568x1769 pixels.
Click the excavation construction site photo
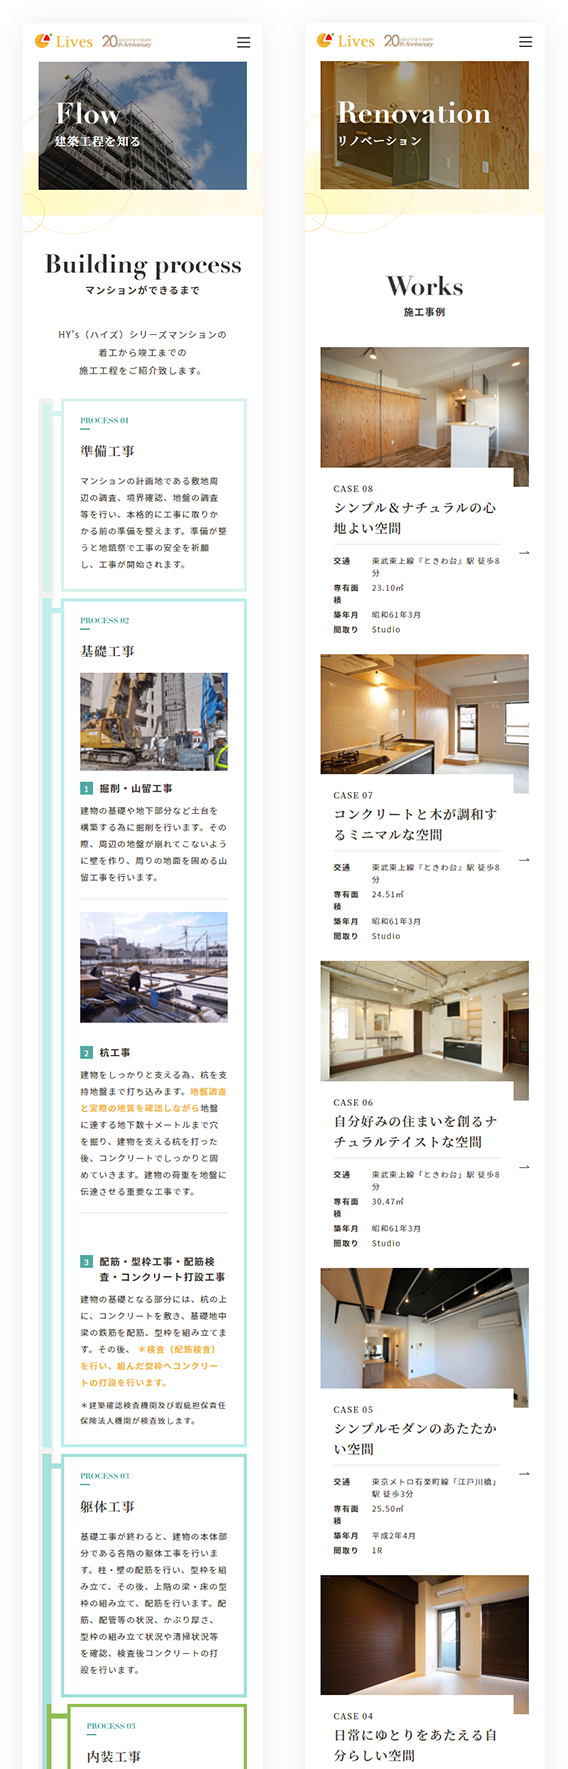tap(154, 721)
